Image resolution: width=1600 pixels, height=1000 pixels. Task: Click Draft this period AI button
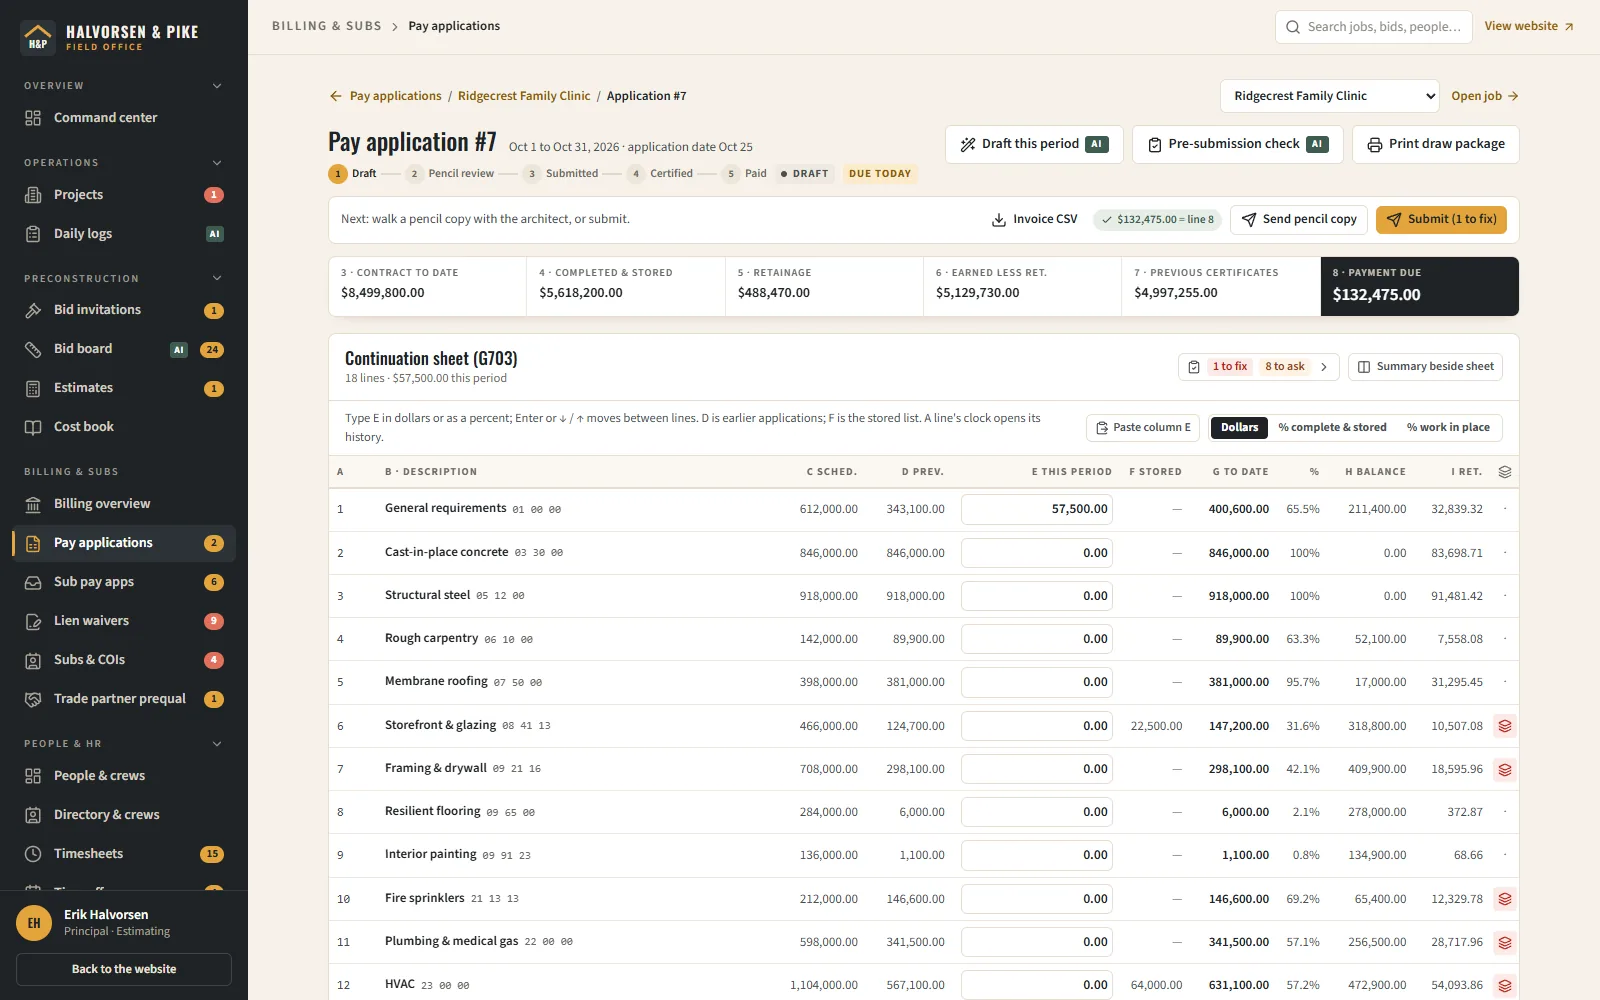1034,144
